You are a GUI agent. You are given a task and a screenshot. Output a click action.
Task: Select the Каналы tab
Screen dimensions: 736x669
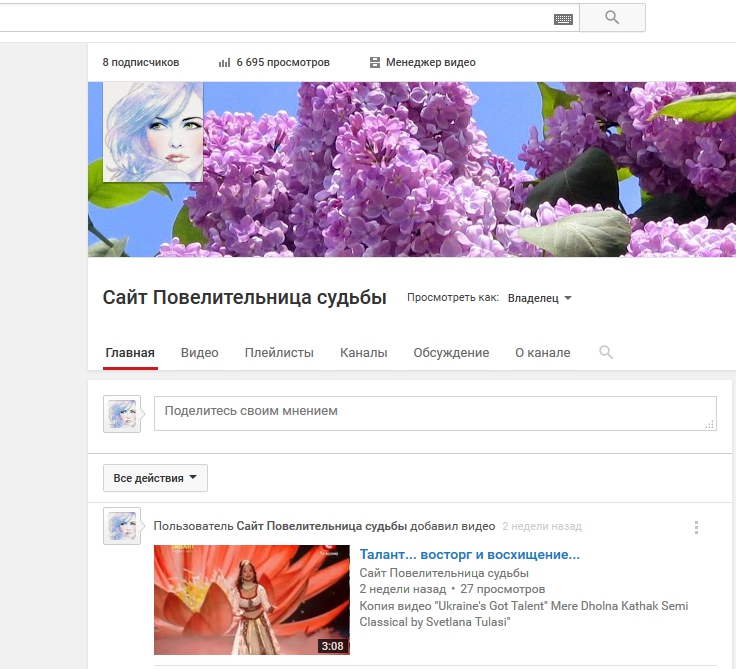[363, 353]
